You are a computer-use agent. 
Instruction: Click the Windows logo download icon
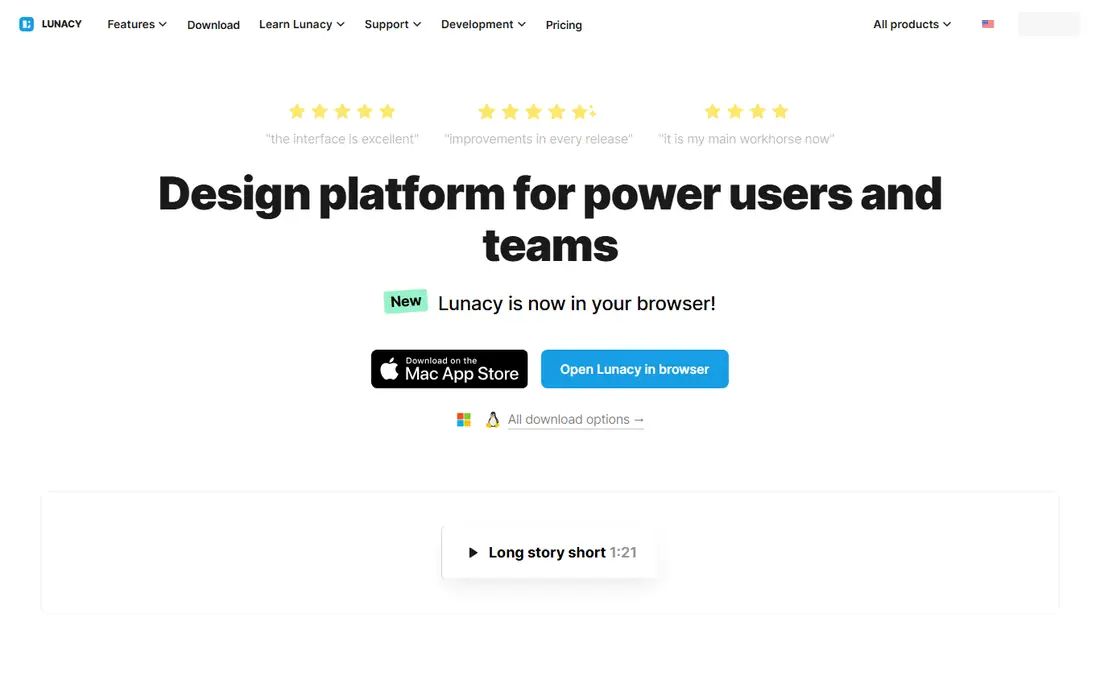(464, 419)
